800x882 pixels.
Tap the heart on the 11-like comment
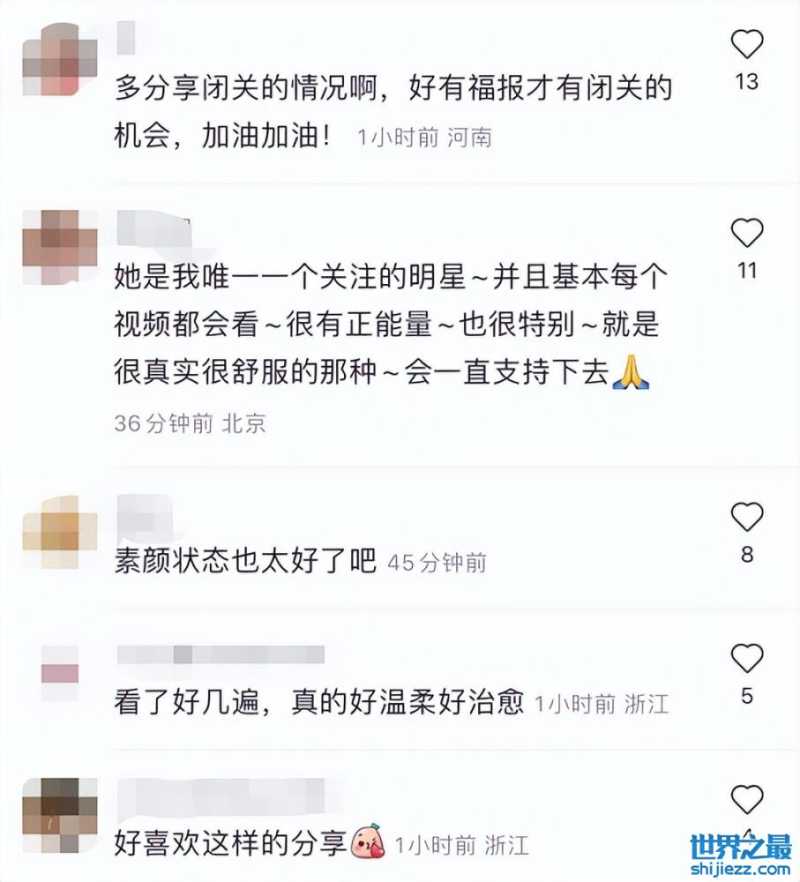pos(747,232)
